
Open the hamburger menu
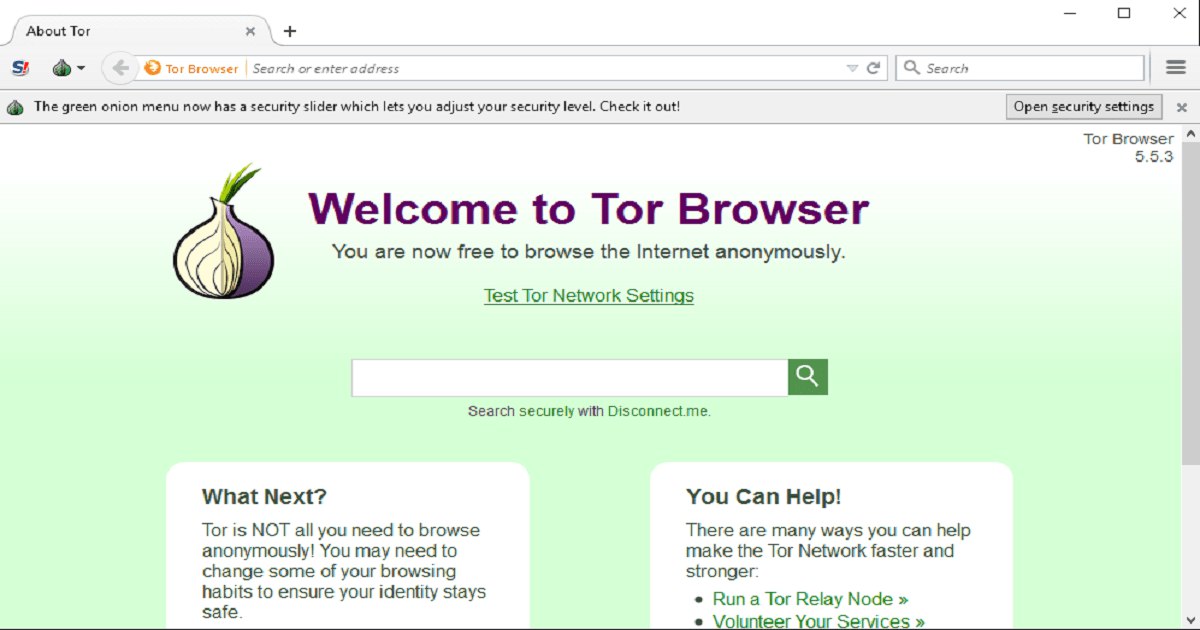pos(1176,68)
